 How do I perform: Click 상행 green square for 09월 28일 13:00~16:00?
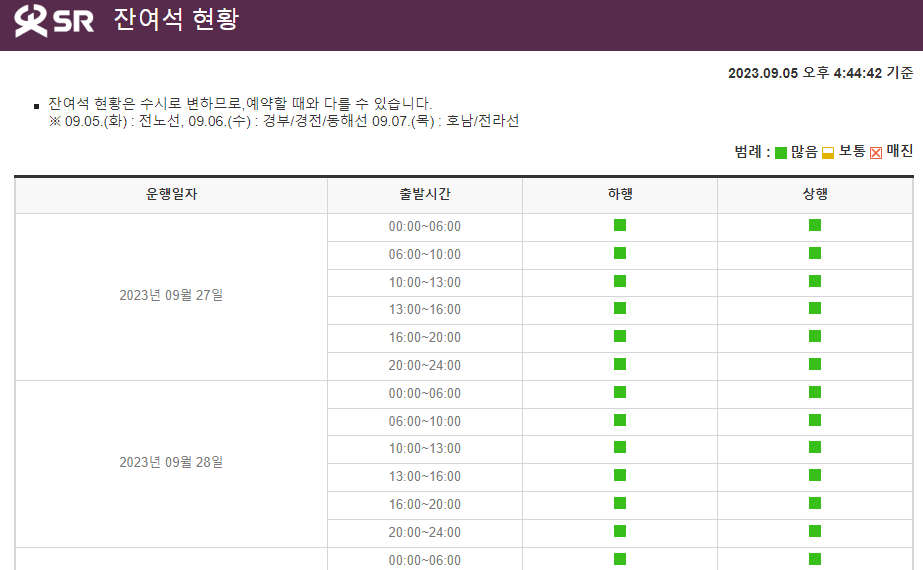click(815, 475)
